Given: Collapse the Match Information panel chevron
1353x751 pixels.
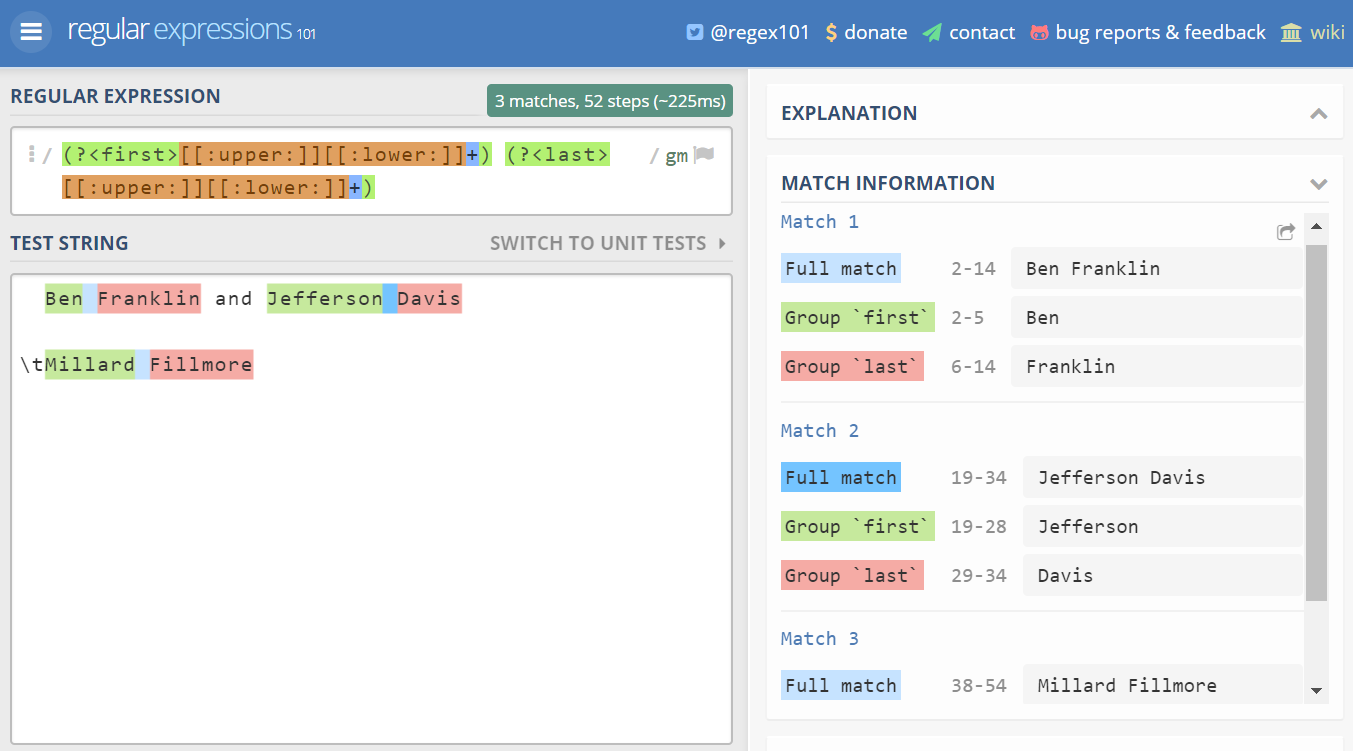Looking at the screenshot, I should [x=1318, y=184].
